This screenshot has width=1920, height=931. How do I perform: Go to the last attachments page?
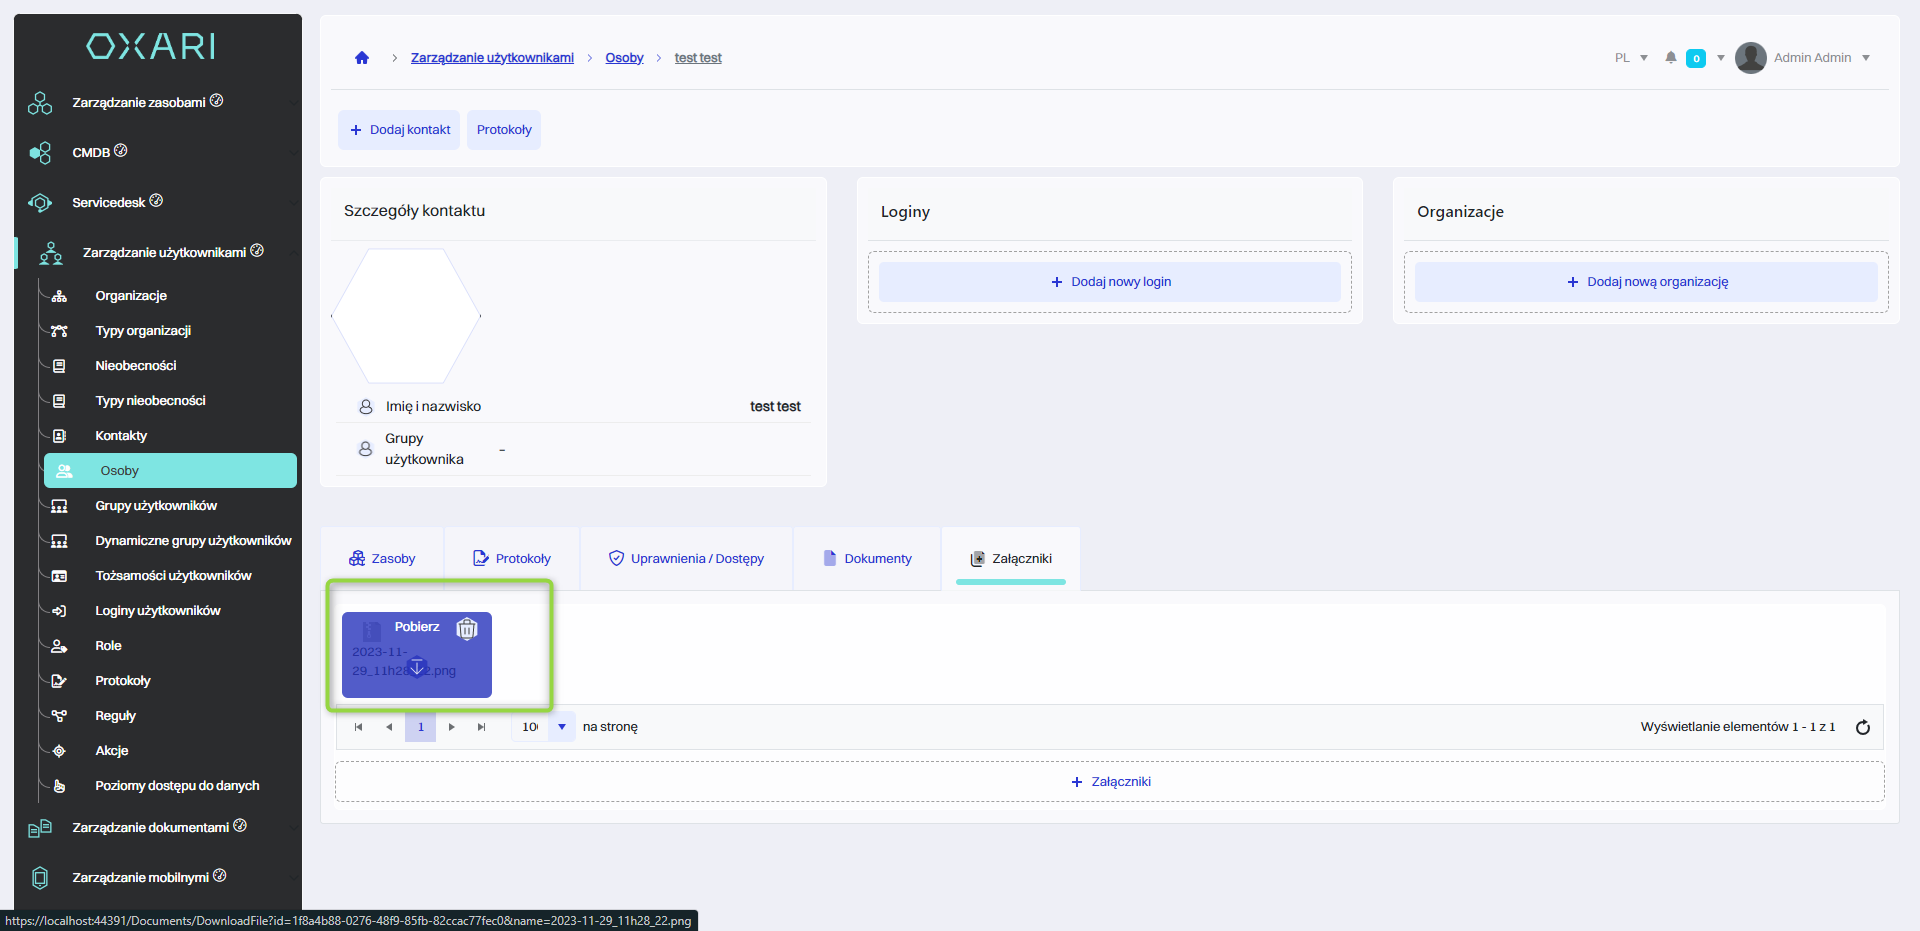point(482,727)
